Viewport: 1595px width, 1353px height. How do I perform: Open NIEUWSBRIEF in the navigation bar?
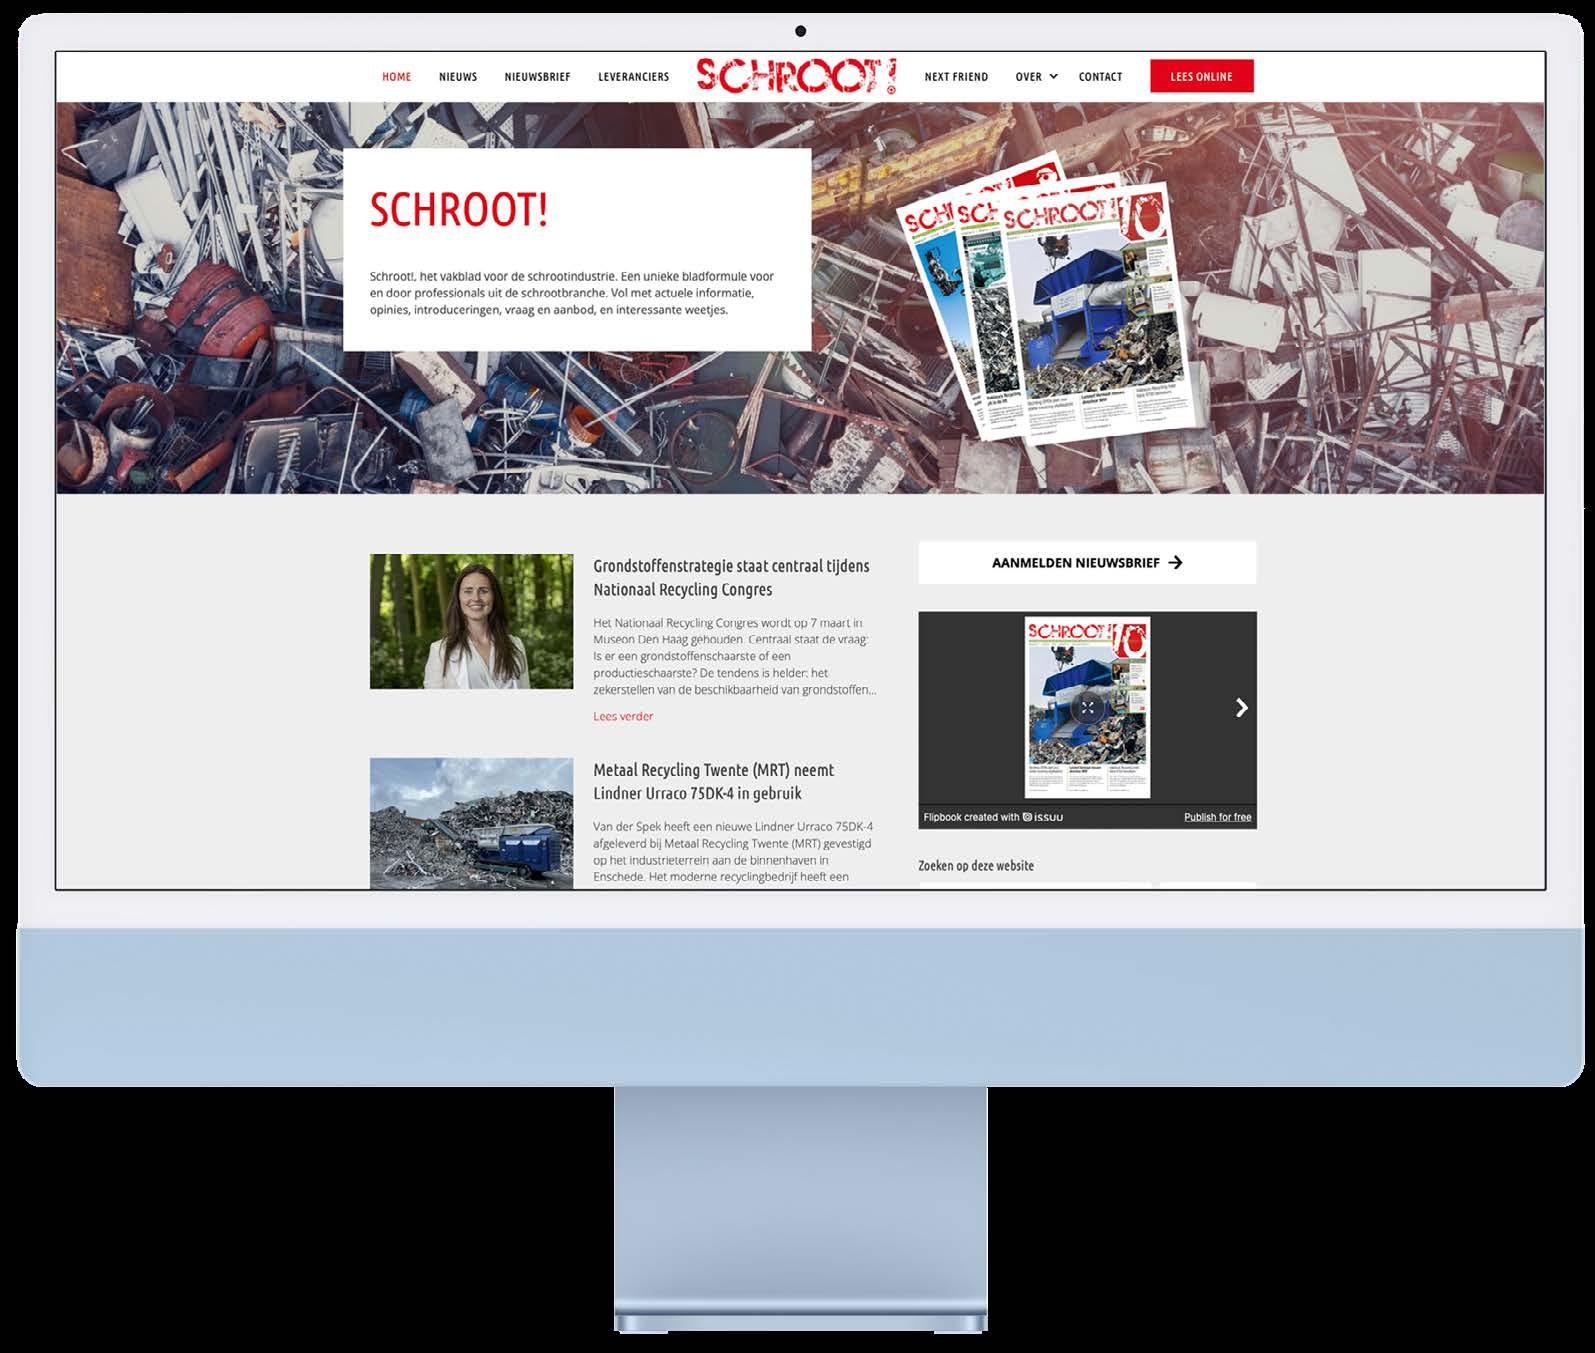tap(537, 77)
